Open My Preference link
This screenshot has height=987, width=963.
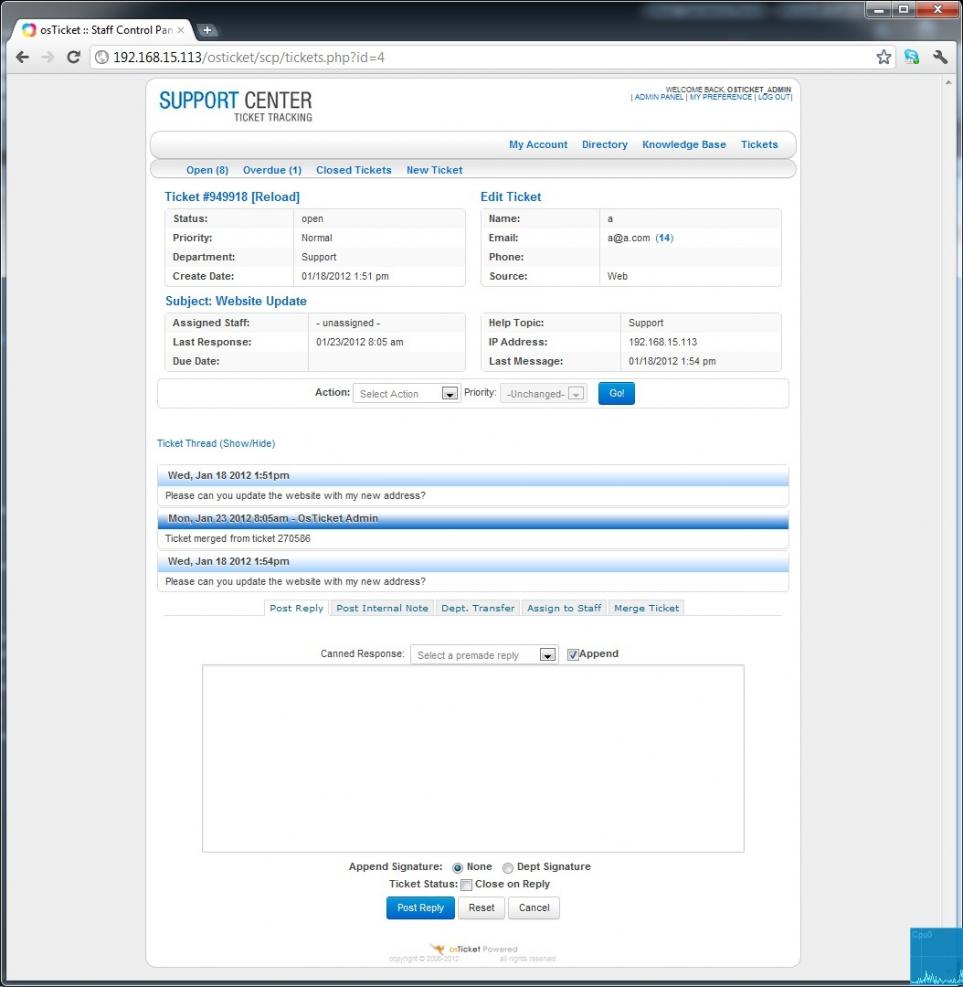pos(721,98)
